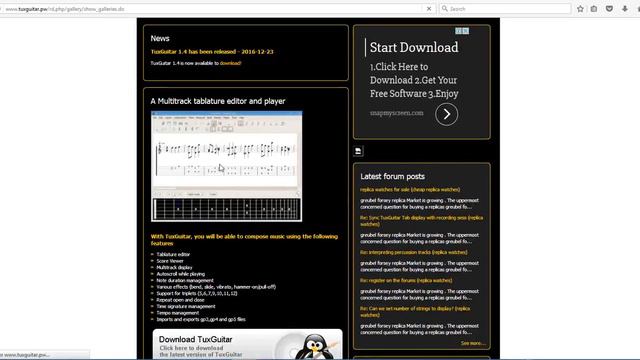Click the ad info icon on the advertisement
Viewport: 640px width, 360px height.
(459, 31)
